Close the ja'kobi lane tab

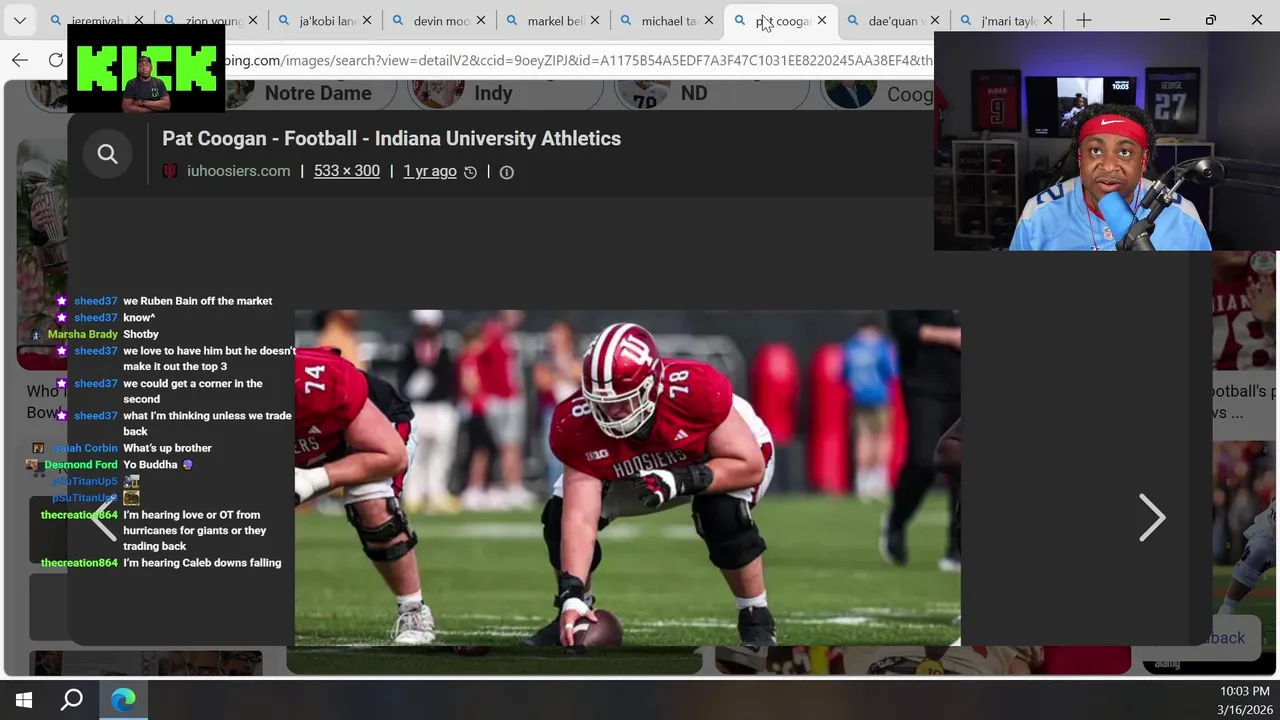click(366, 20)
